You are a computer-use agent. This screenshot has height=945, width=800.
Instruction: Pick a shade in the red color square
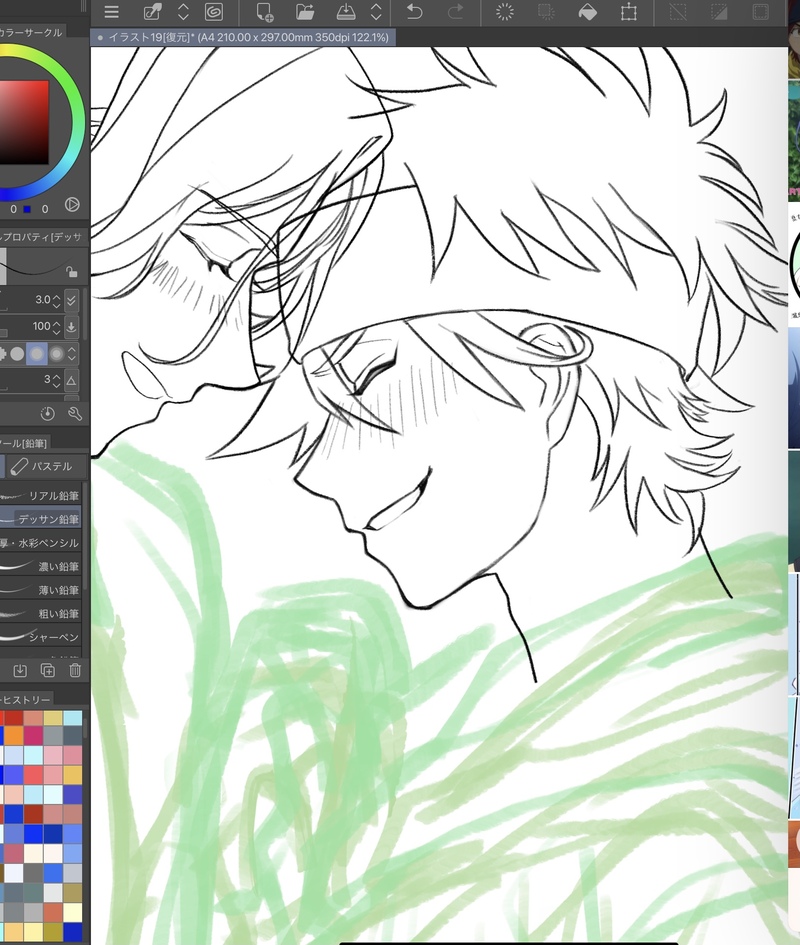tap(24, 122)
